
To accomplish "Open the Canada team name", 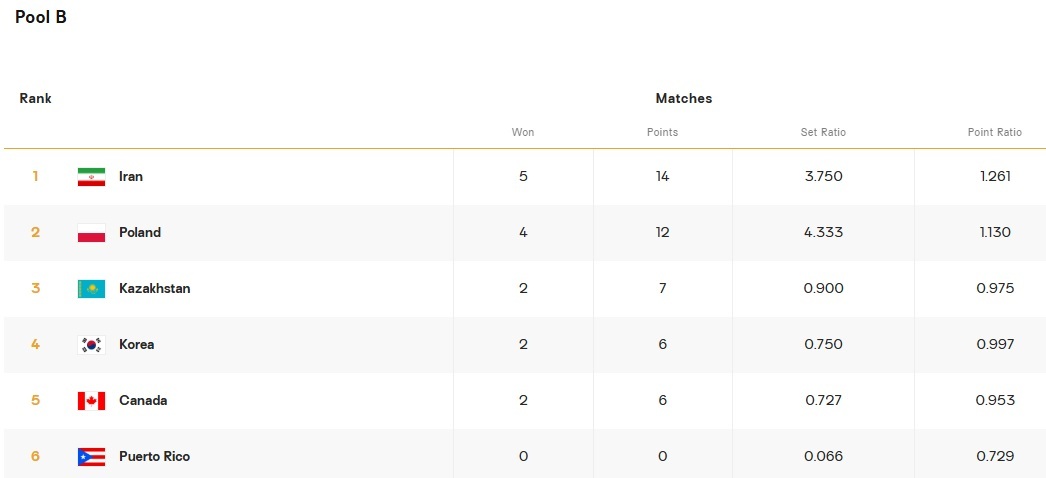I will point(143,401).
